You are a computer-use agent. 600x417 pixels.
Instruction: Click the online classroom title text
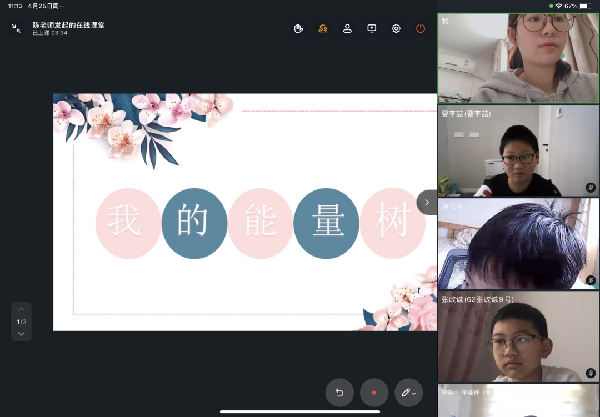(x=68, y=25)
